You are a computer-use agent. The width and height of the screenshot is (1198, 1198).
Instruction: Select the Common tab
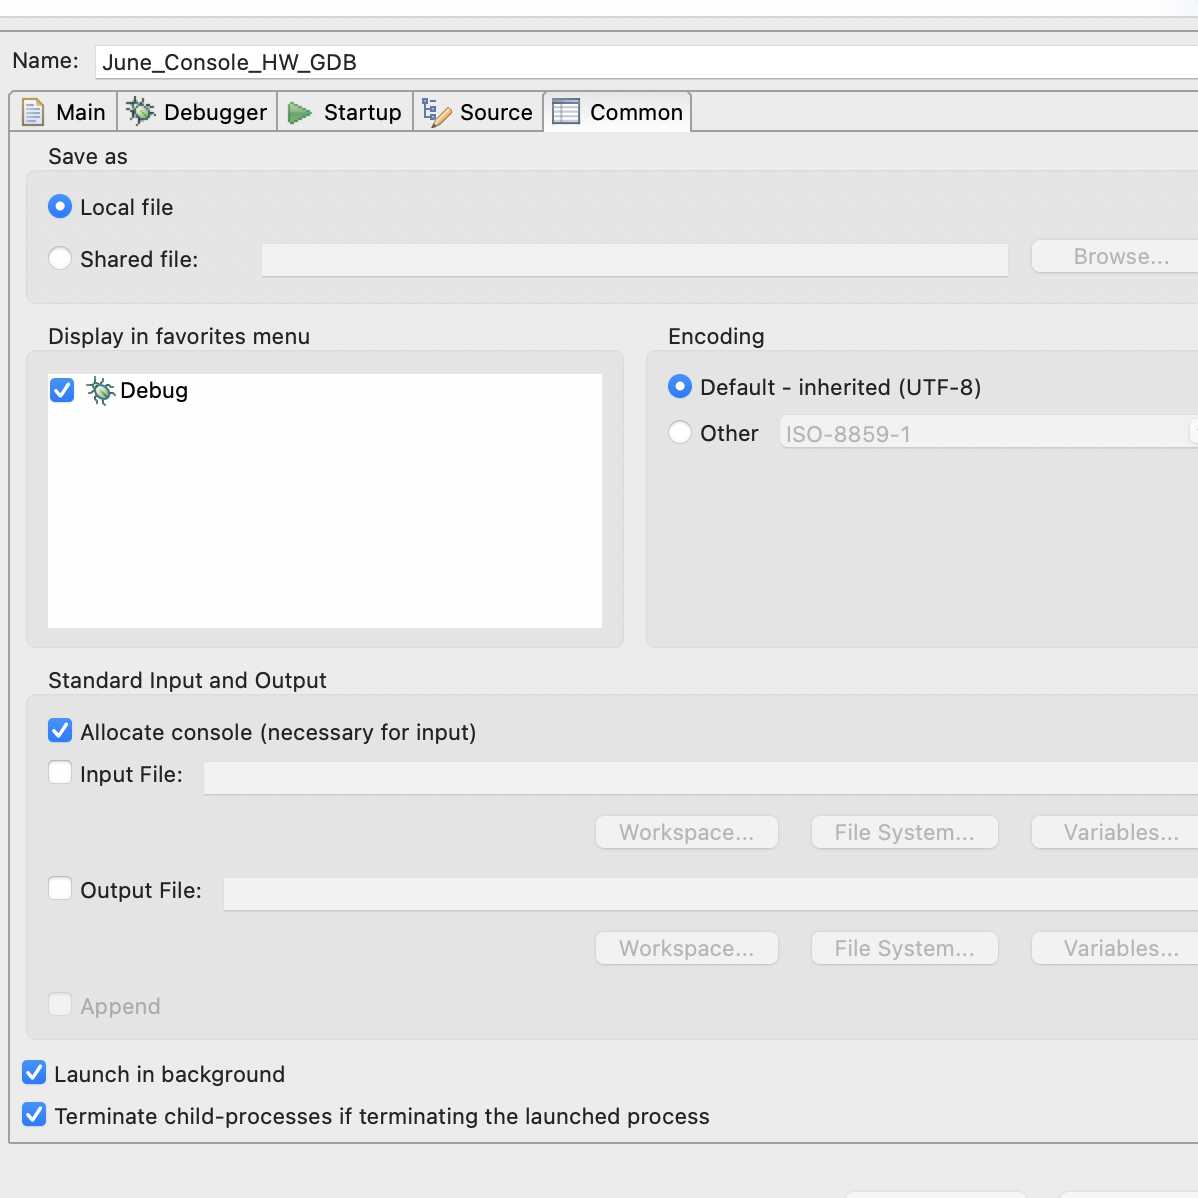point(617,112)
